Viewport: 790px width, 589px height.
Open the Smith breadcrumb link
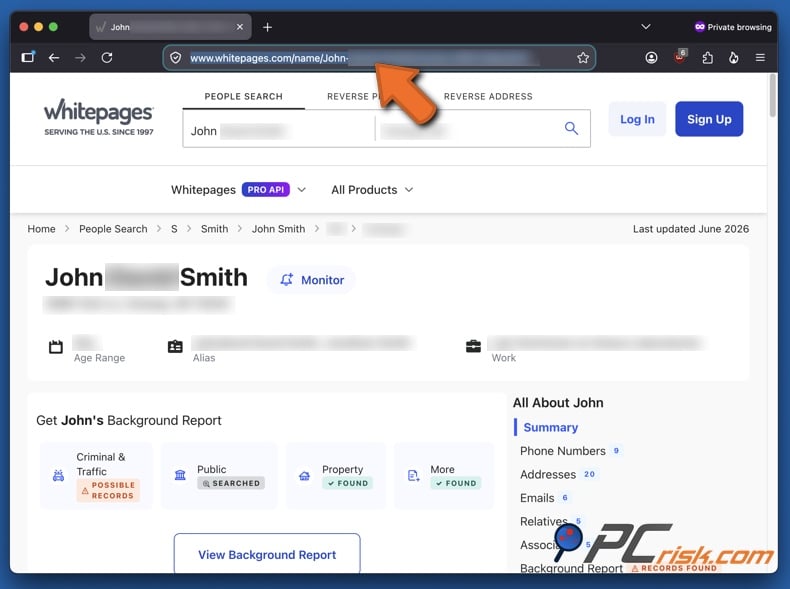[x=214, y=229]
